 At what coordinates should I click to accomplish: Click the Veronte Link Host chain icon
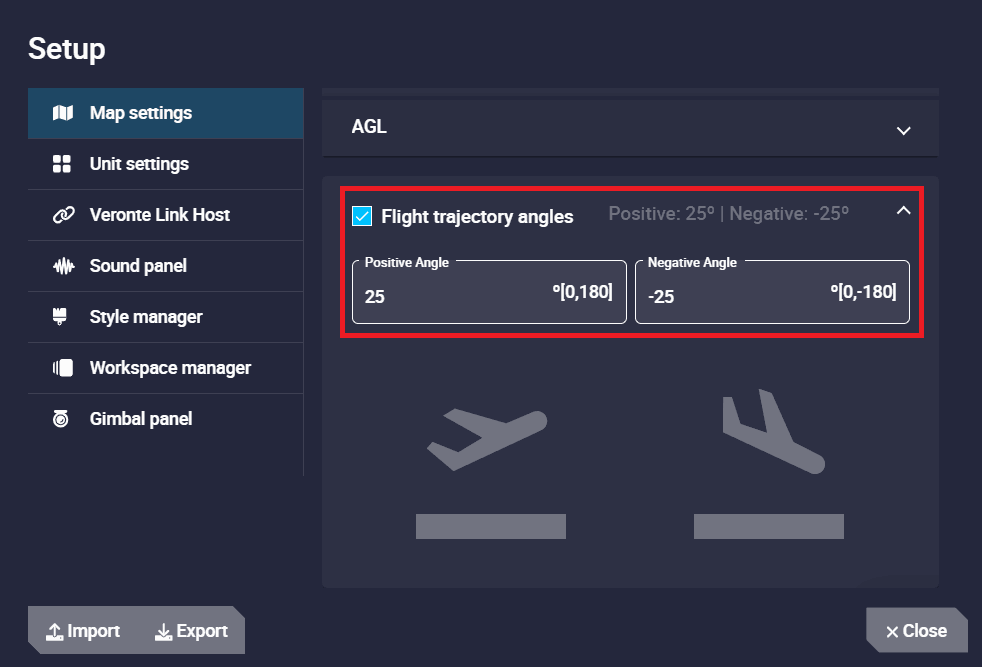point(62,215)
